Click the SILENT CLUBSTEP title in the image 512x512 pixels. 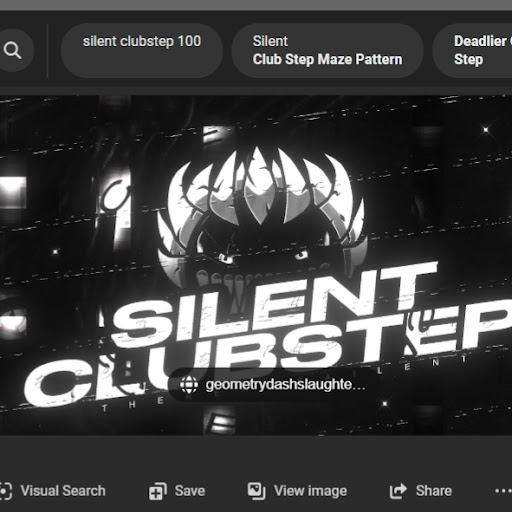pos(267,337)
